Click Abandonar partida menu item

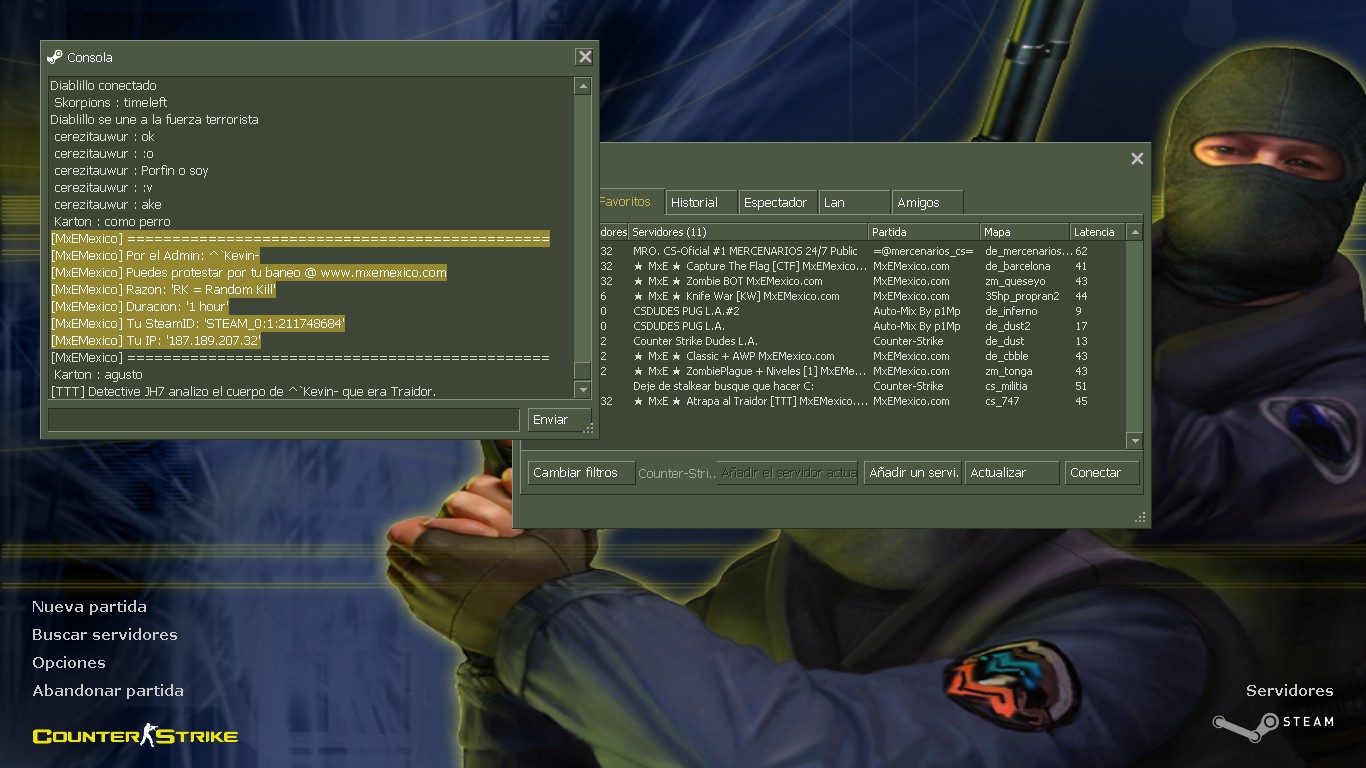point(107,691)
